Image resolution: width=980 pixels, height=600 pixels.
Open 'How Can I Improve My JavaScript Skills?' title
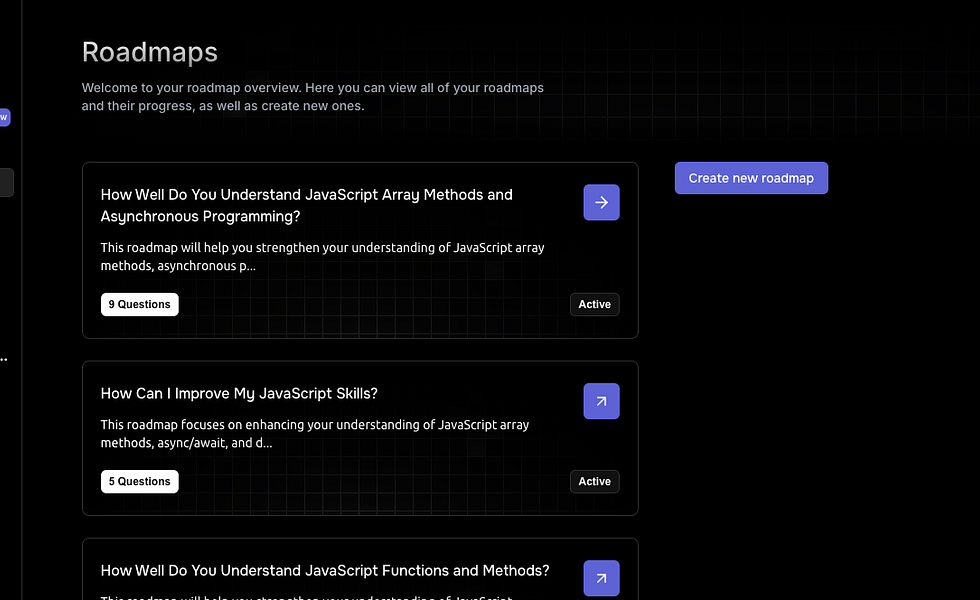(239, 393)
